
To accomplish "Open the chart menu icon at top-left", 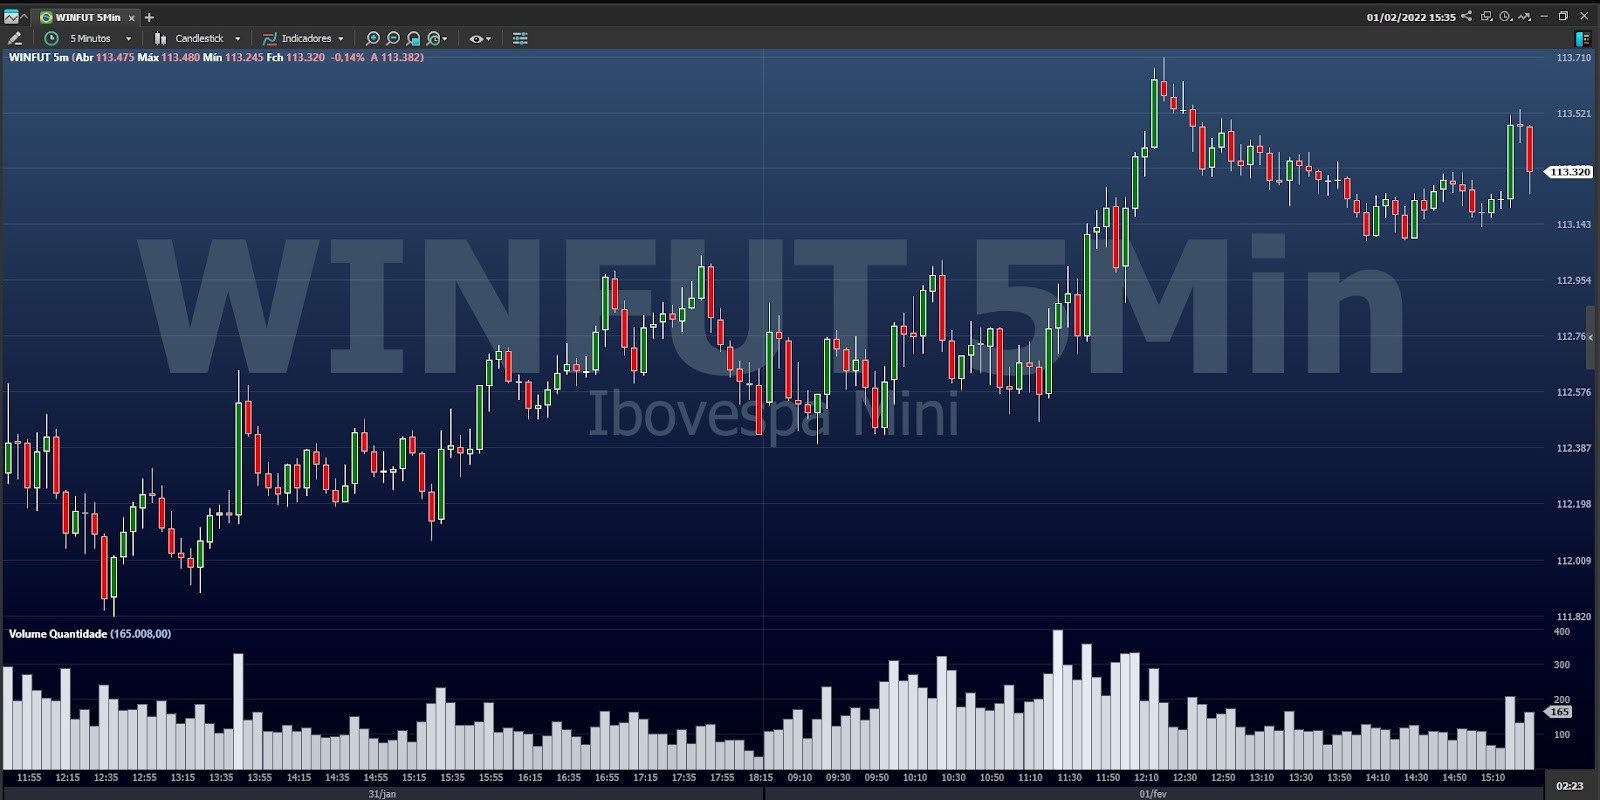I will point(12,17).
